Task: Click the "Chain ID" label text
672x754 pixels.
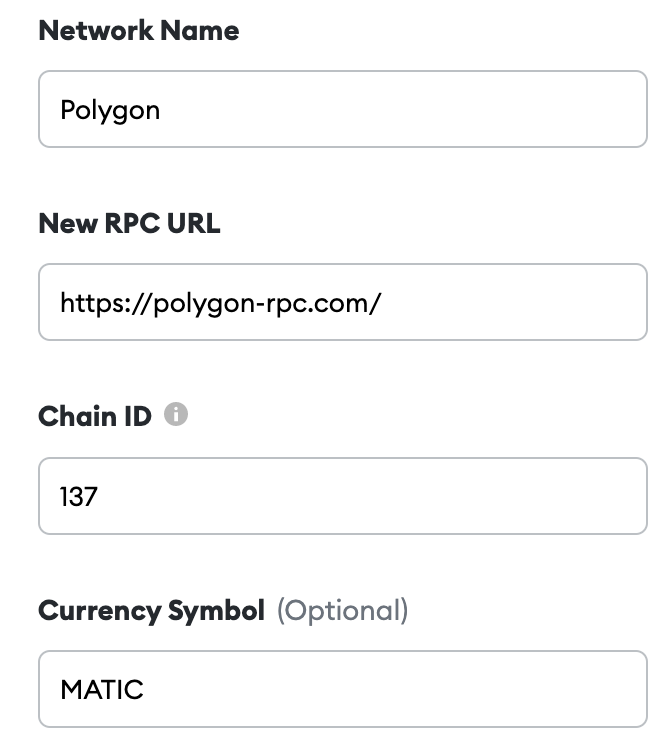Action: pos(95,416)
